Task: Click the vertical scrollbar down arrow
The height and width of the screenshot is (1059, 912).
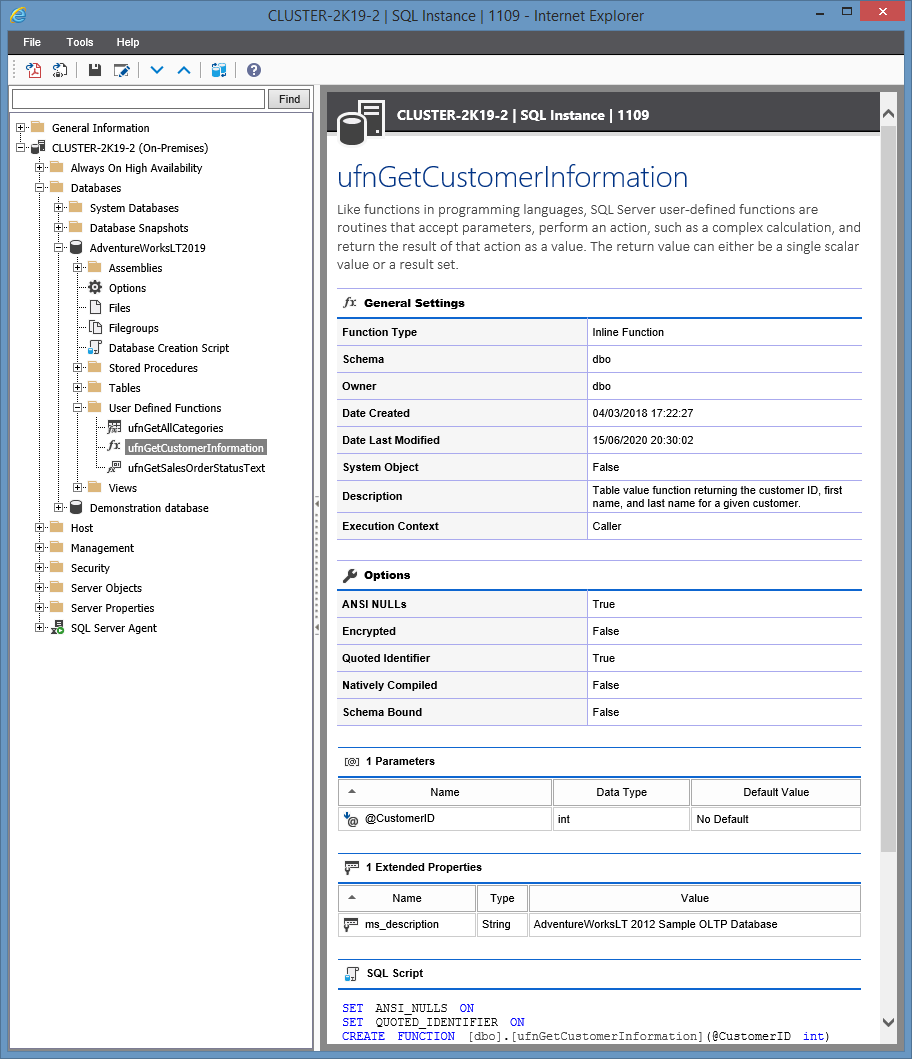Action: (x=889, y=1021)
